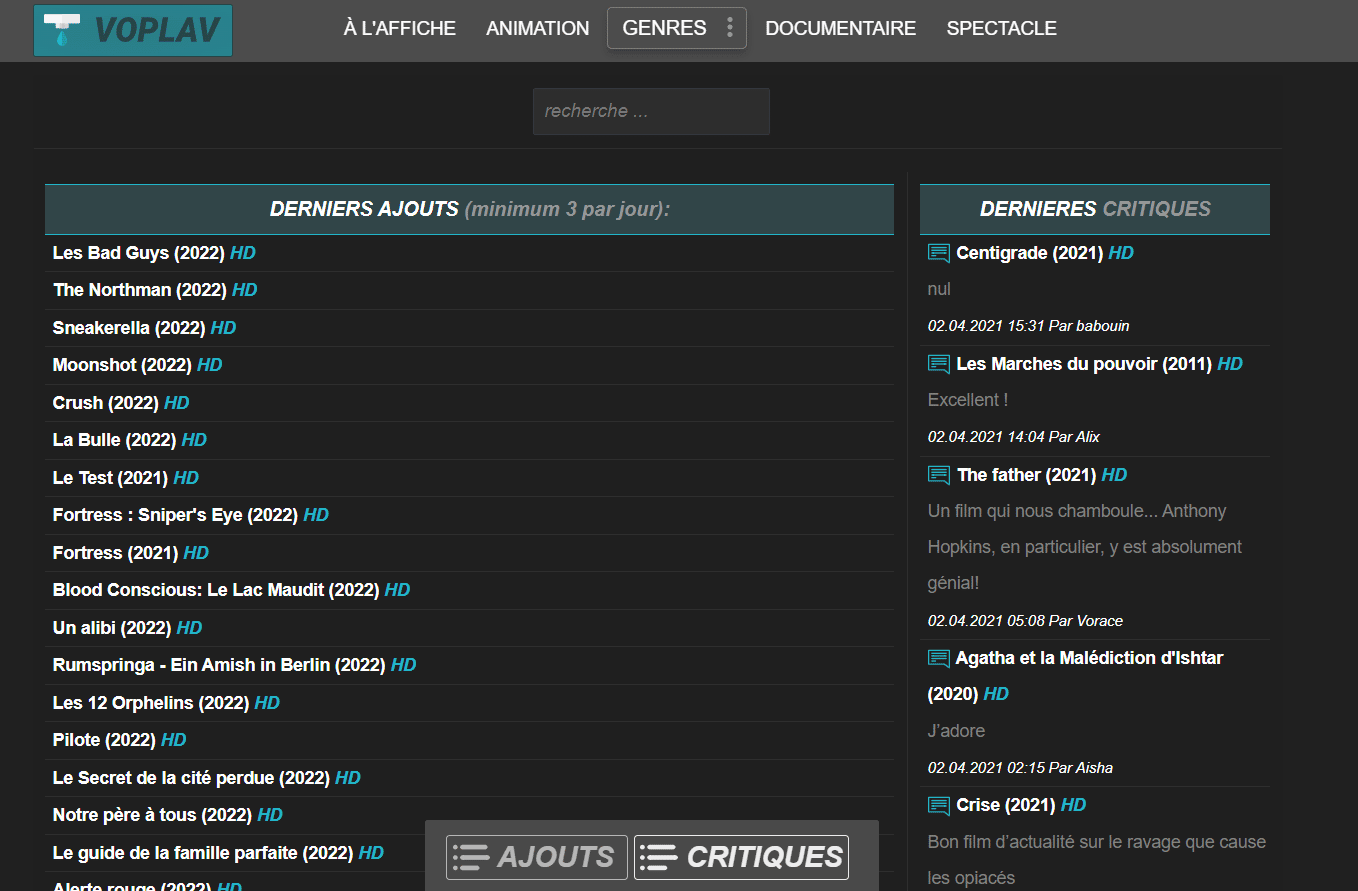Click the Voplav logo
The image size is (1358, 891).
133,30
